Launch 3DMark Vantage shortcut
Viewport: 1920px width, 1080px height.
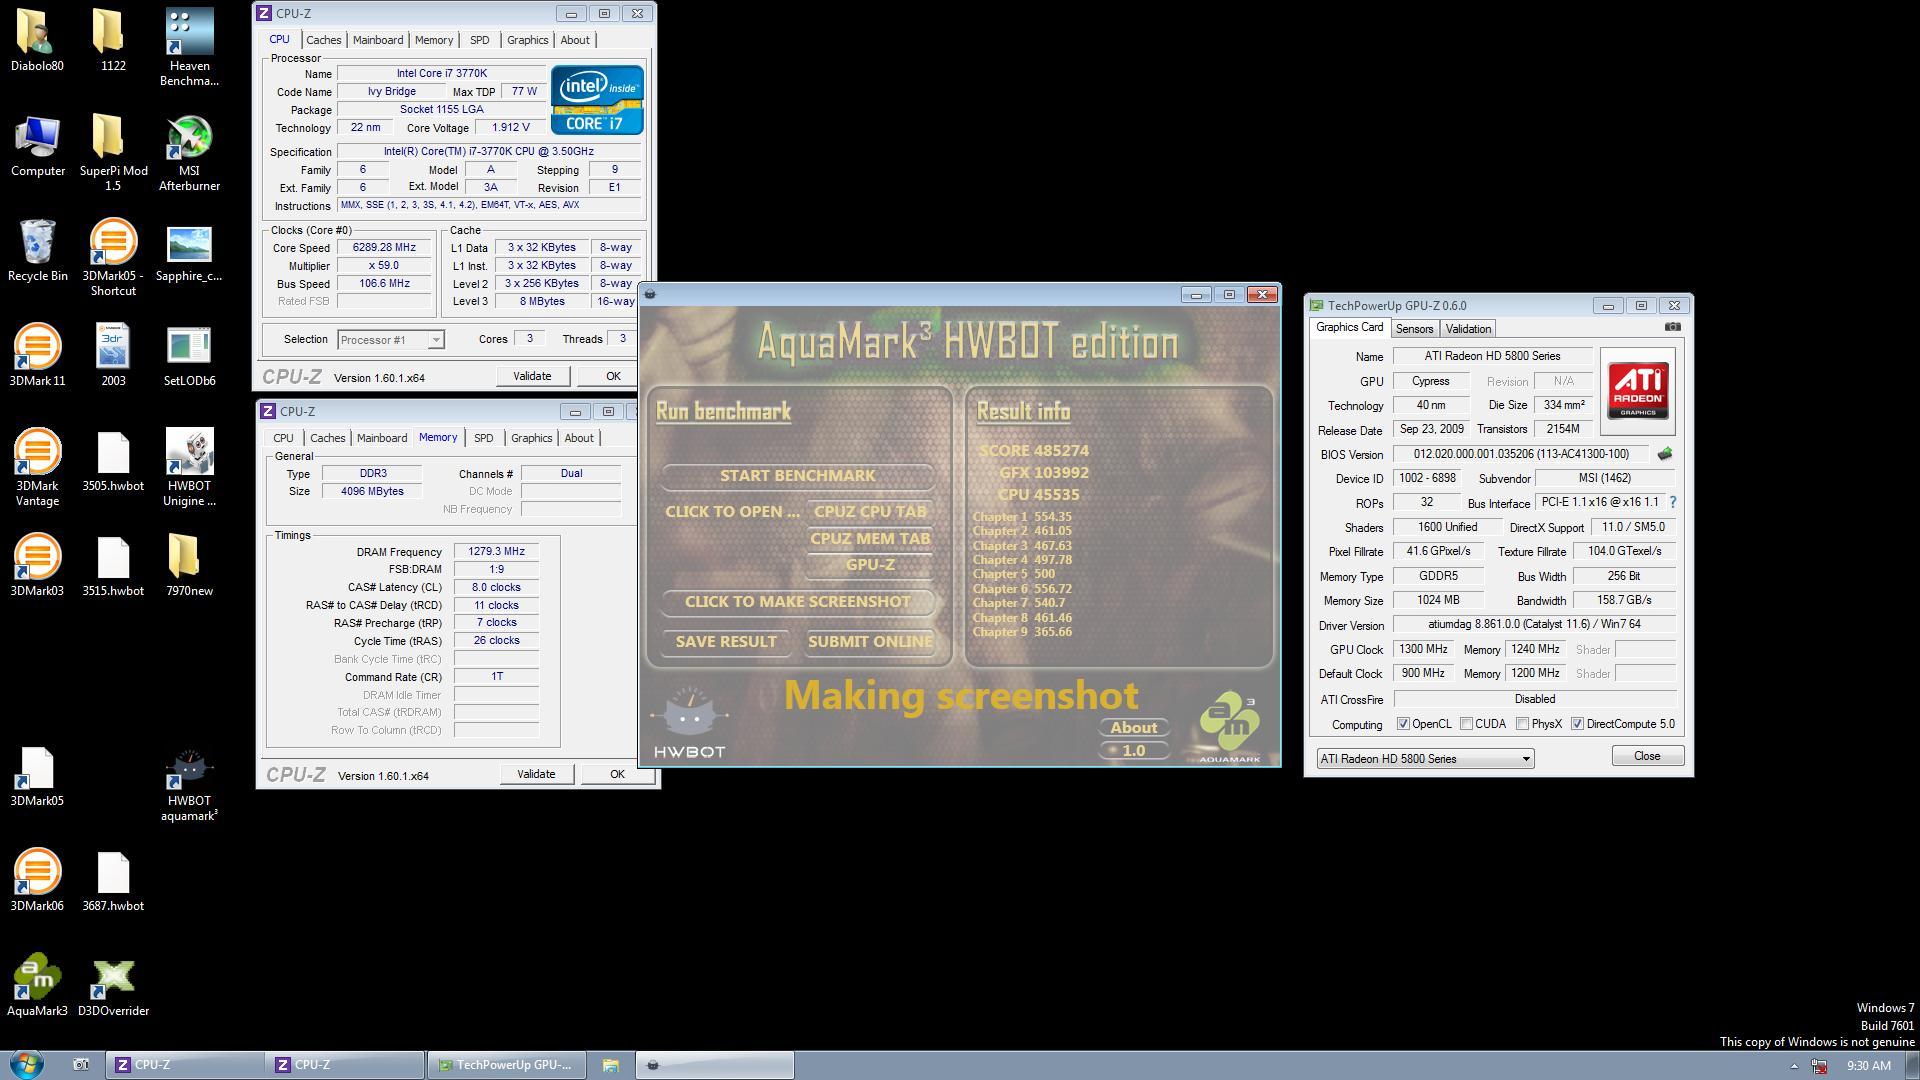click(x=37, y=467)
